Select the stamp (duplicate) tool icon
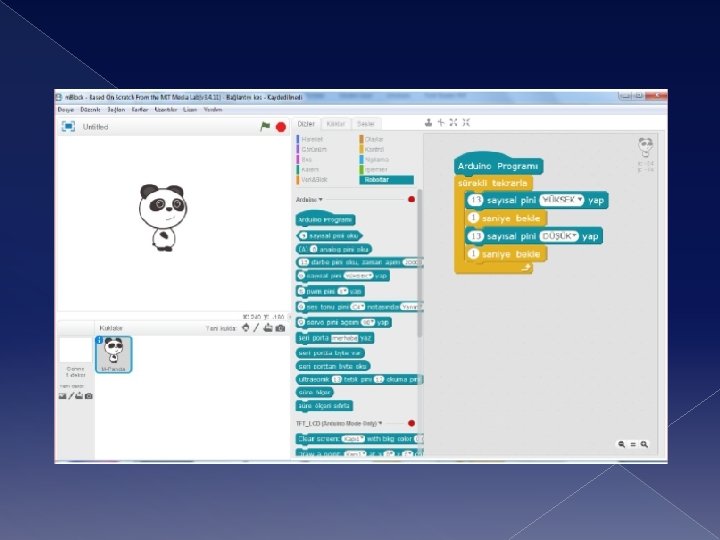Image resolution: width=720 pixels, height=540 pixels. 428,122
